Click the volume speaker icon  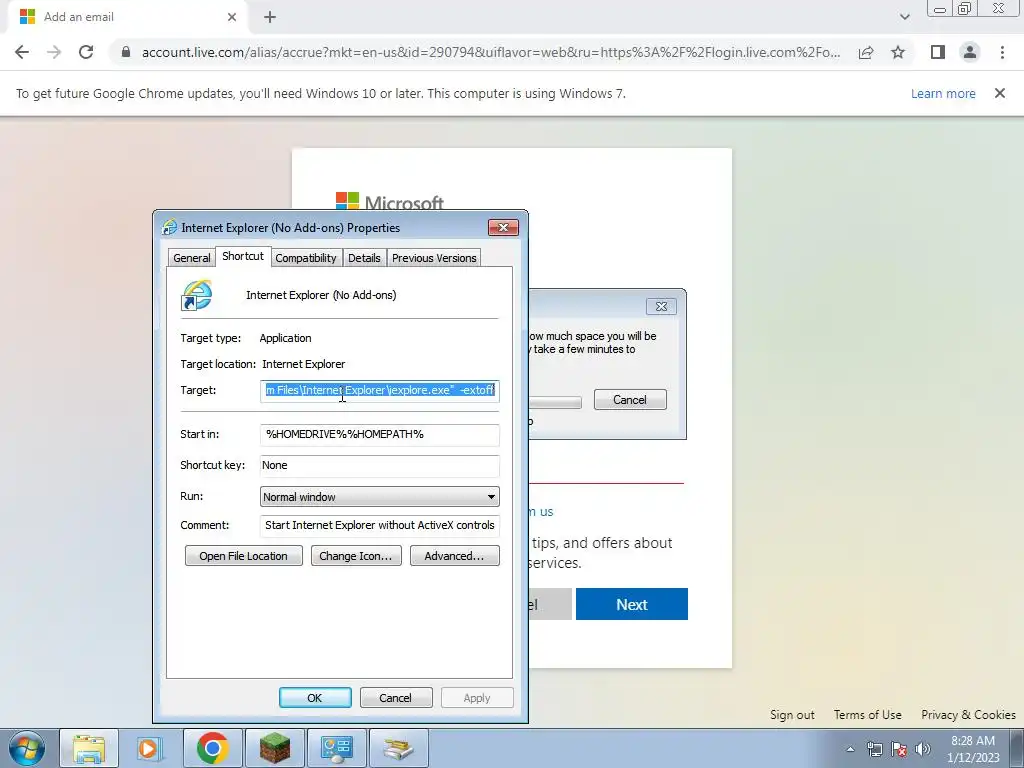(923, 749)
